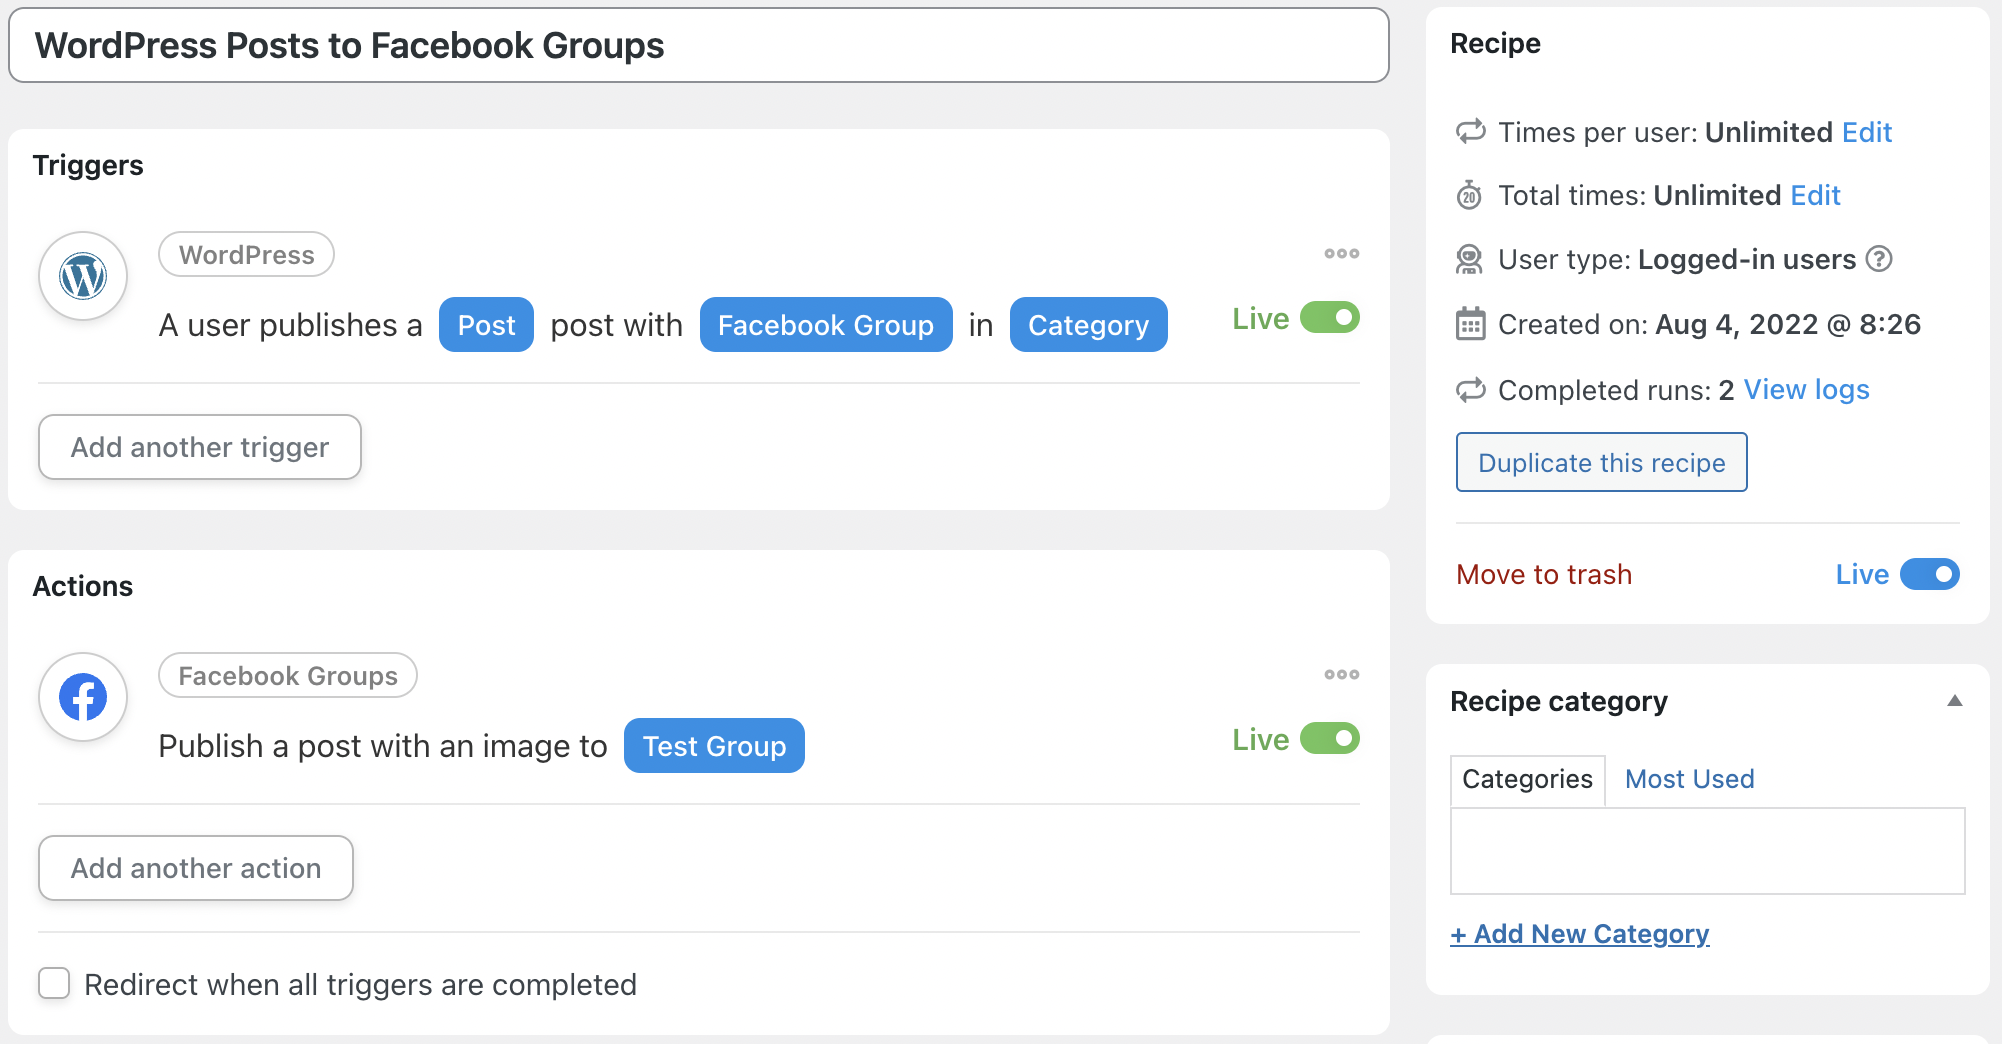Edit the Times per user setting
The width and height of the screenshot is (2002, 1044).
click(x=1866, y=132)
